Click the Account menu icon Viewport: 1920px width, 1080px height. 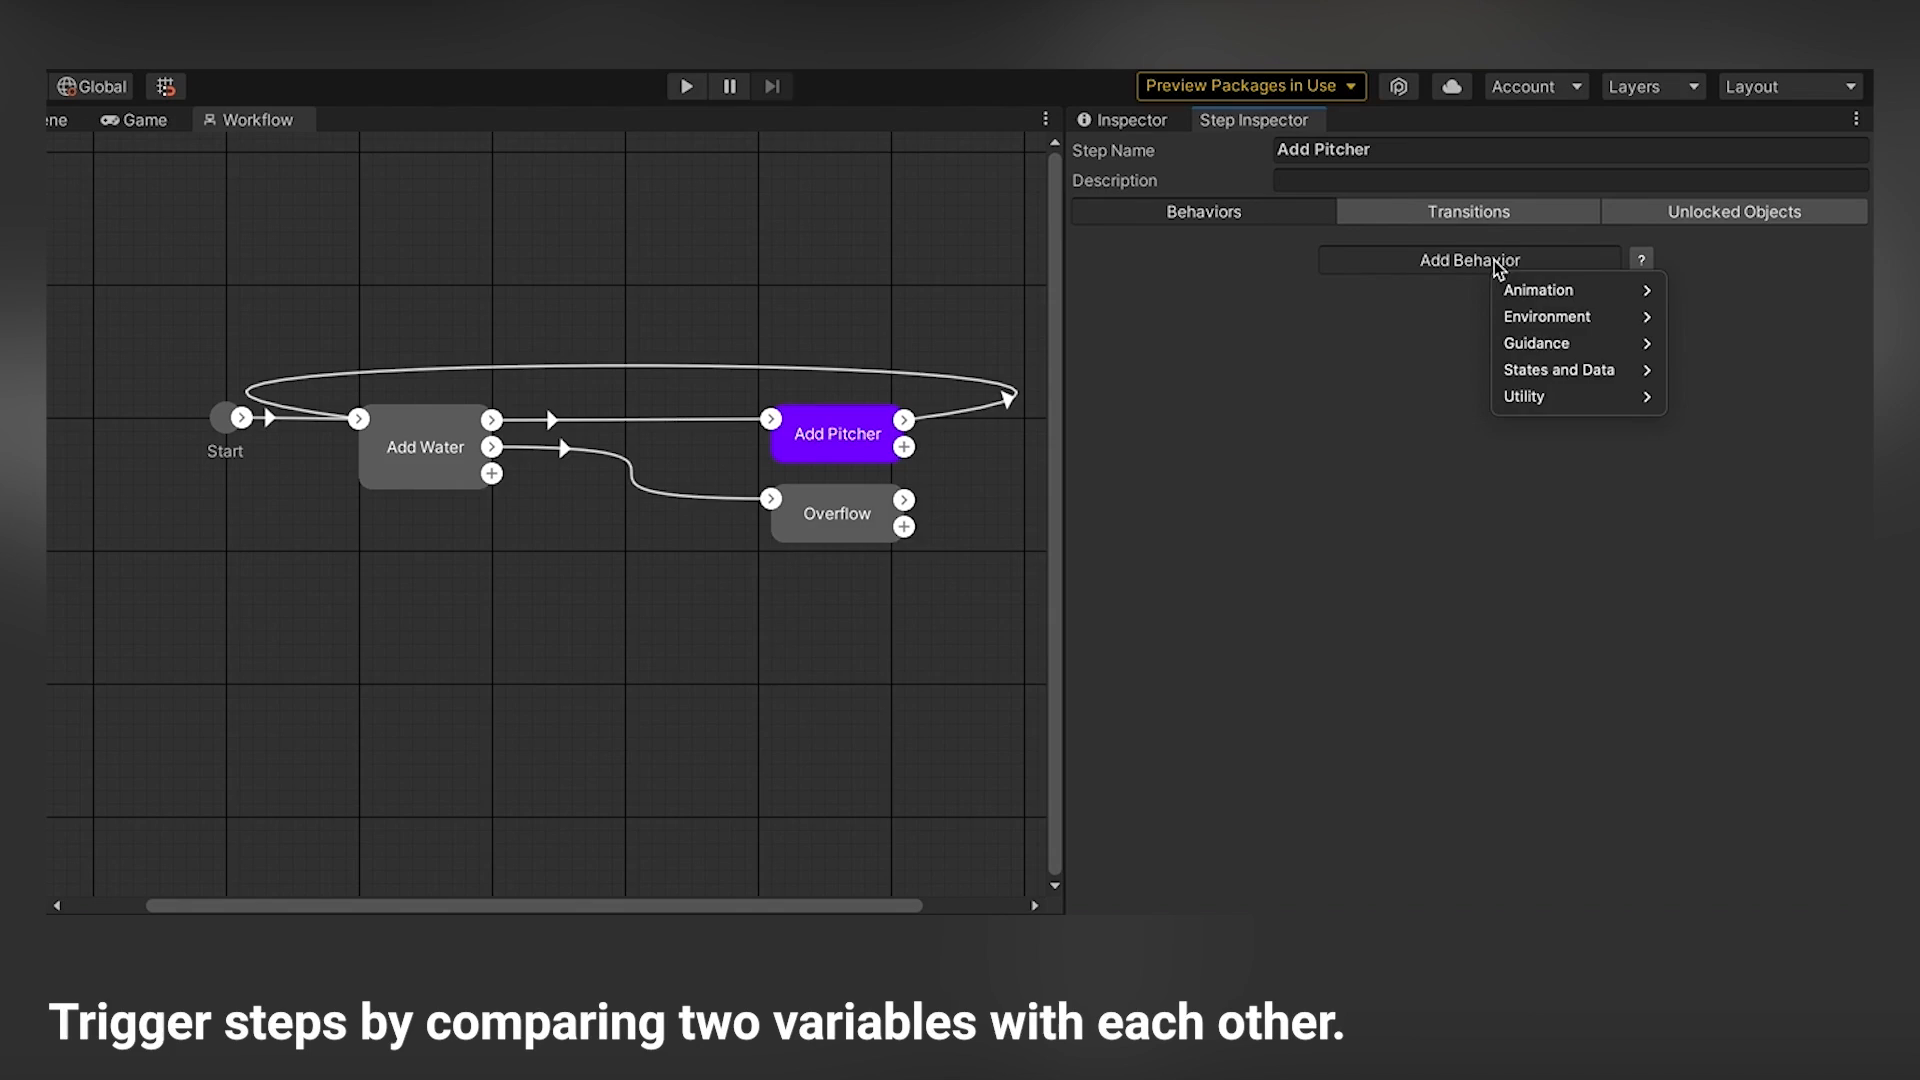coord(1534,86)
